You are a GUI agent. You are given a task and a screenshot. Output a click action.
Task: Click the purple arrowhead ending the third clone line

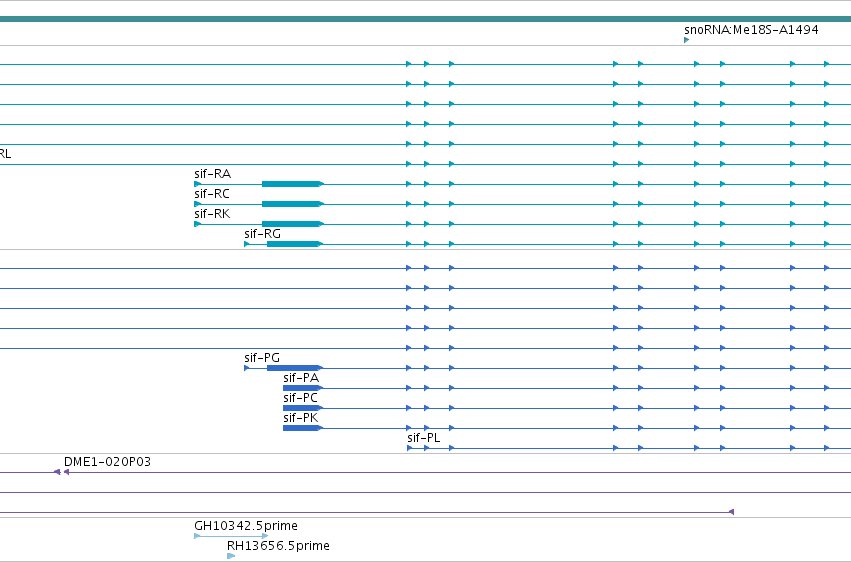click(731, 512)
